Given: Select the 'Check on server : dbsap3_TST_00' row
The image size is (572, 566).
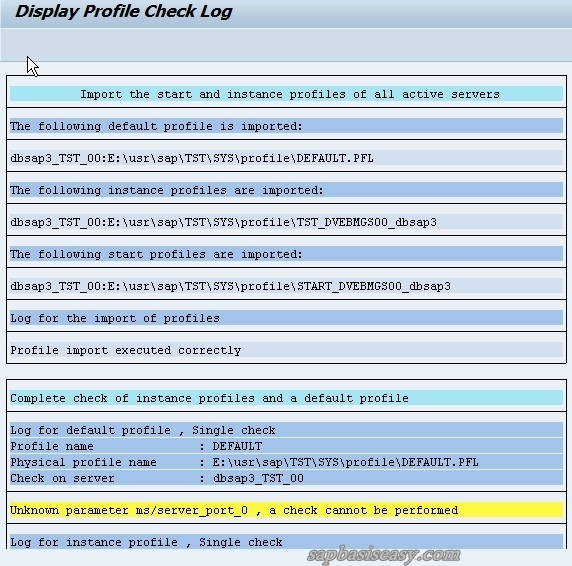Looking at the screenshot, I should point(286,478).
